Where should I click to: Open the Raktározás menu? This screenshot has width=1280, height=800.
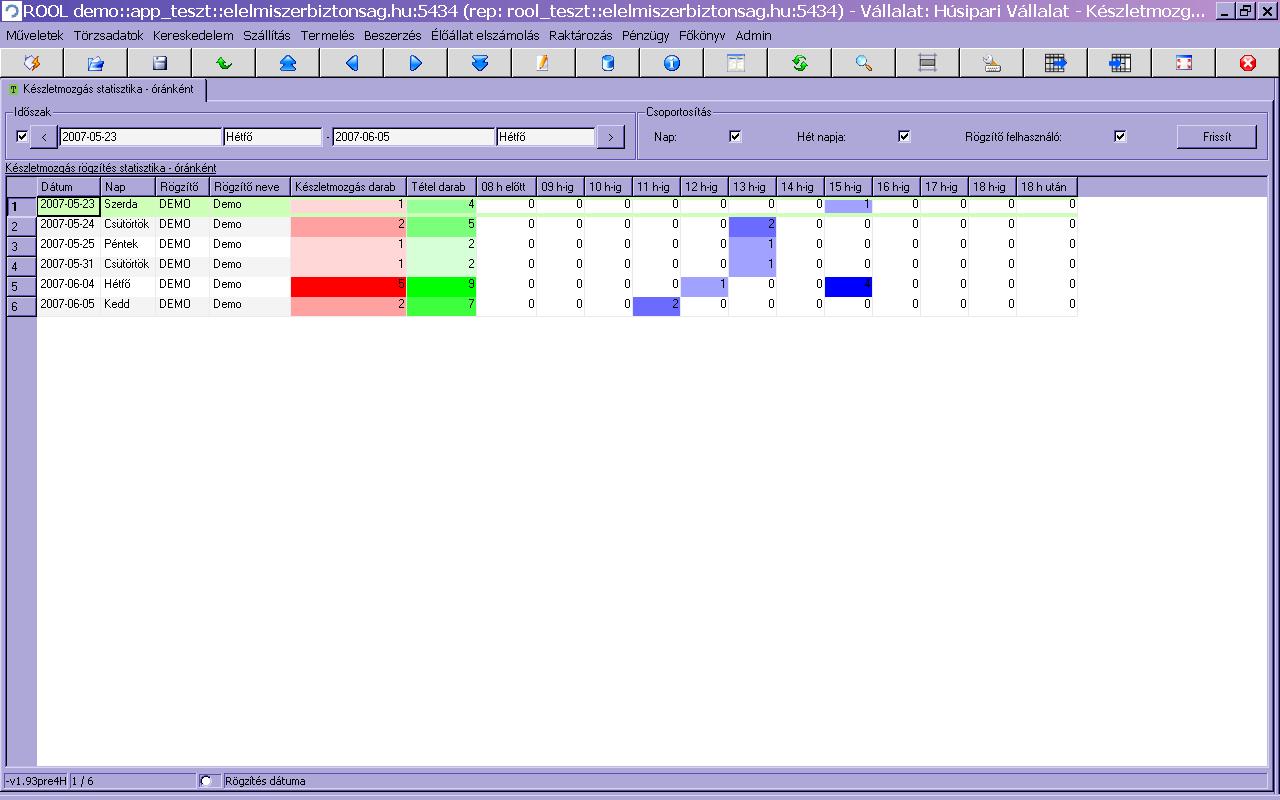coord(580,35)
